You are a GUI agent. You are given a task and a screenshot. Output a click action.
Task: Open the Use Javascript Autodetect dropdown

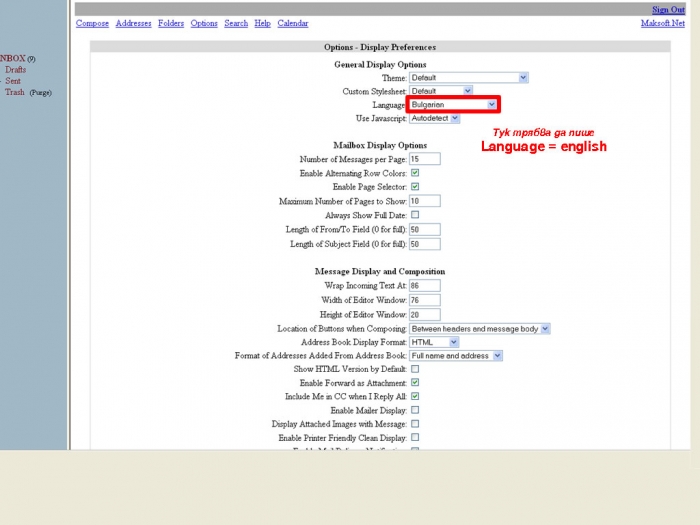434,118
